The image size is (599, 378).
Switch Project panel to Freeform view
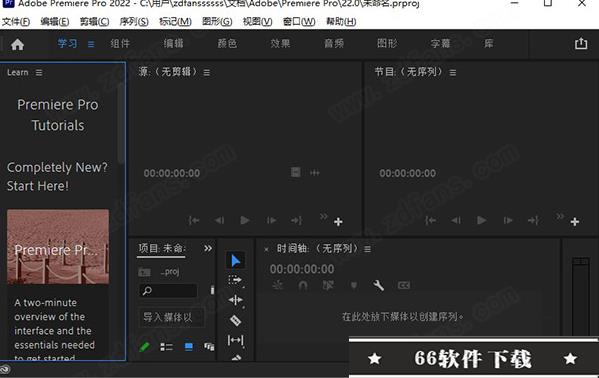[209, 347]
